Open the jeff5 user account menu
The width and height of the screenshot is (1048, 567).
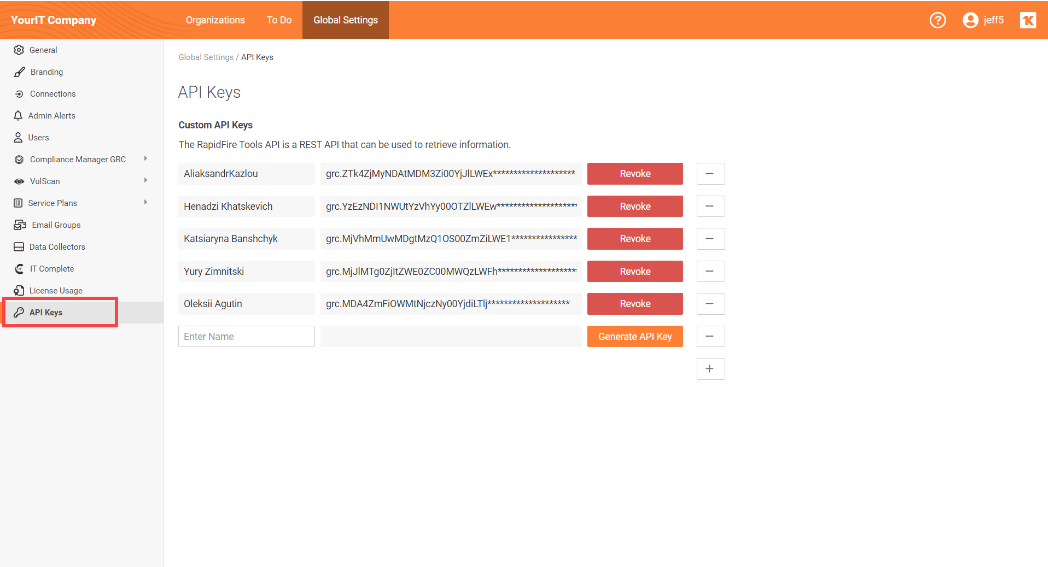point(982,20)
